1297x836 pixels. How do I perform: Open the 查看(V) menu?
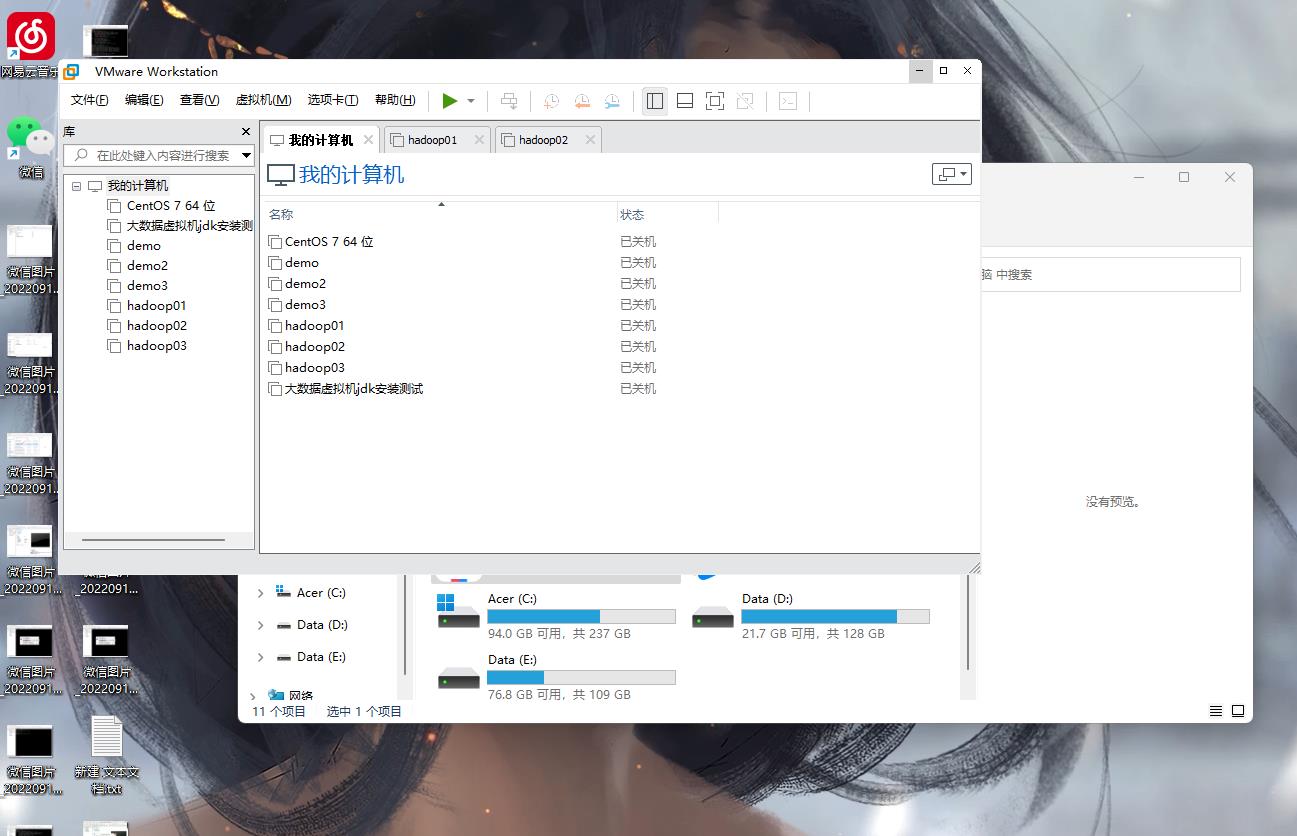click(x=199, y=100)
